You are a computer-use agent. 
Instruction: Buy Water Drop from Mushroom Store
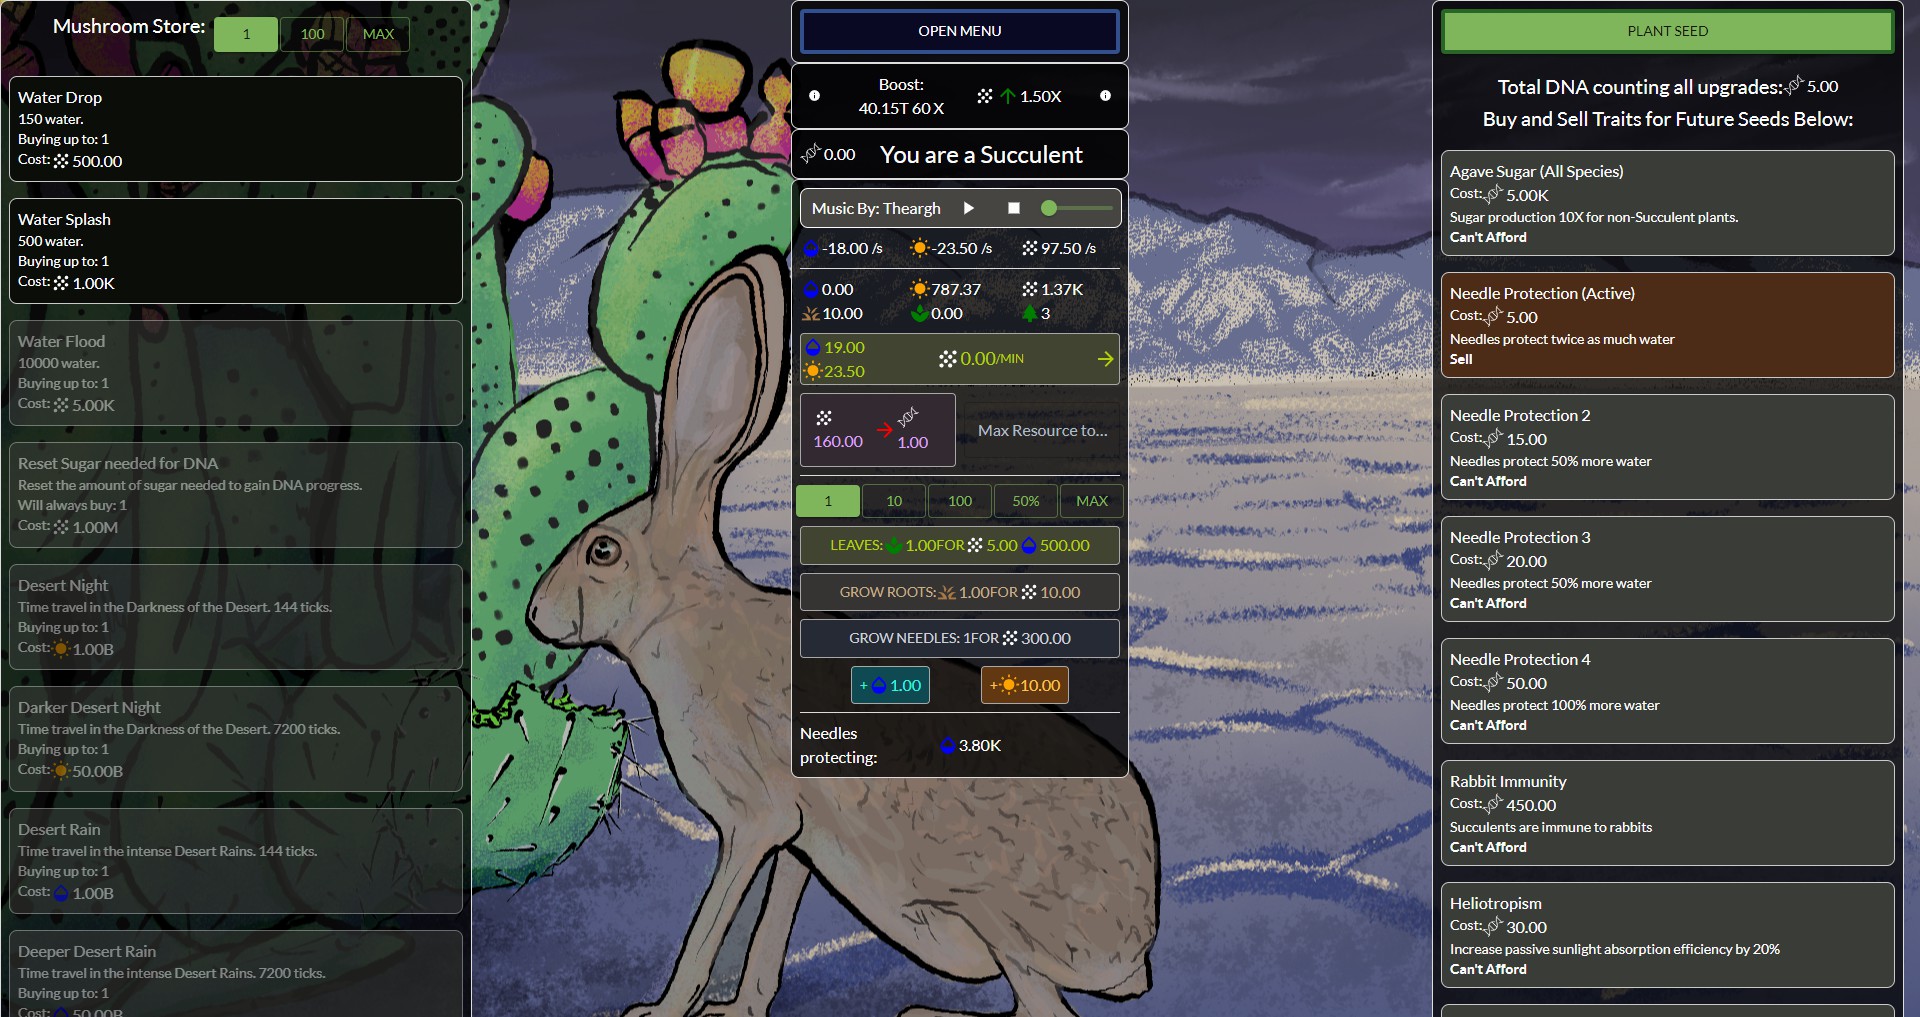click(x=236, y=129)
